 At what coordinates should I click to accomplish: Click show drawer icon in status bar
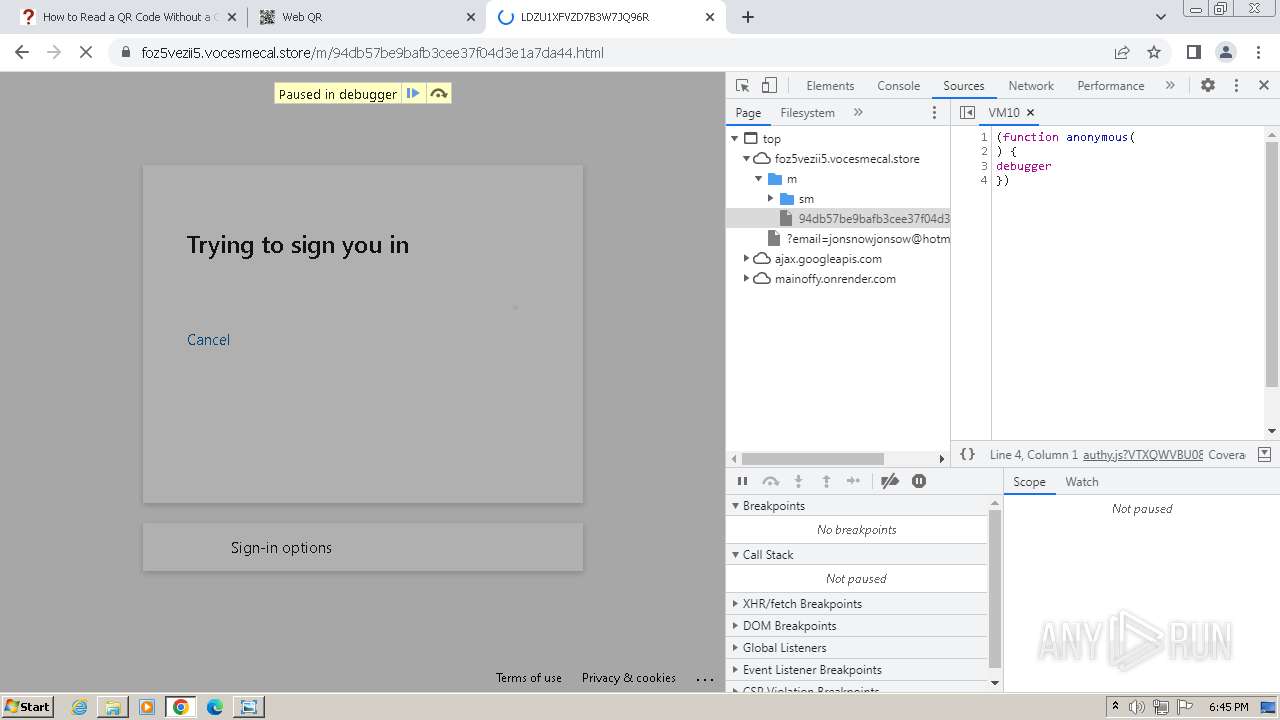1264,454
